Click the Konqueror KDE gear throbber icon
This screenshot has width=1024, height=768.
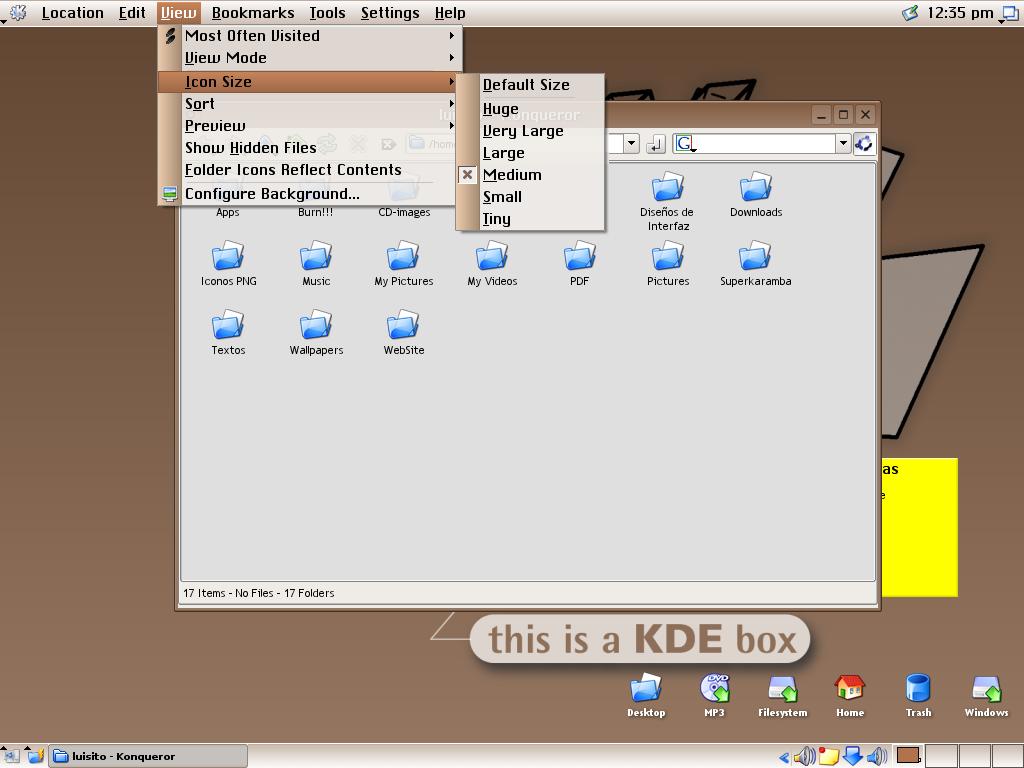pyautogui.click(x=864, y=143)
